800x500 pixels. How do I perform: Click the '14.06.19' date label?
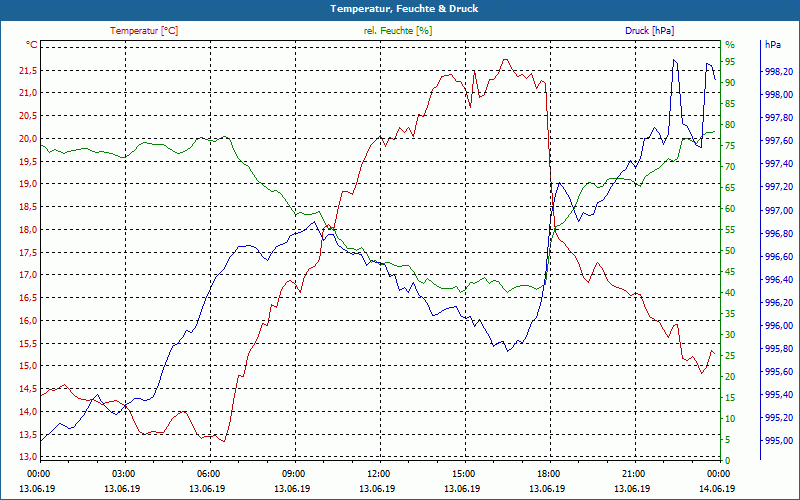point(717,488)
